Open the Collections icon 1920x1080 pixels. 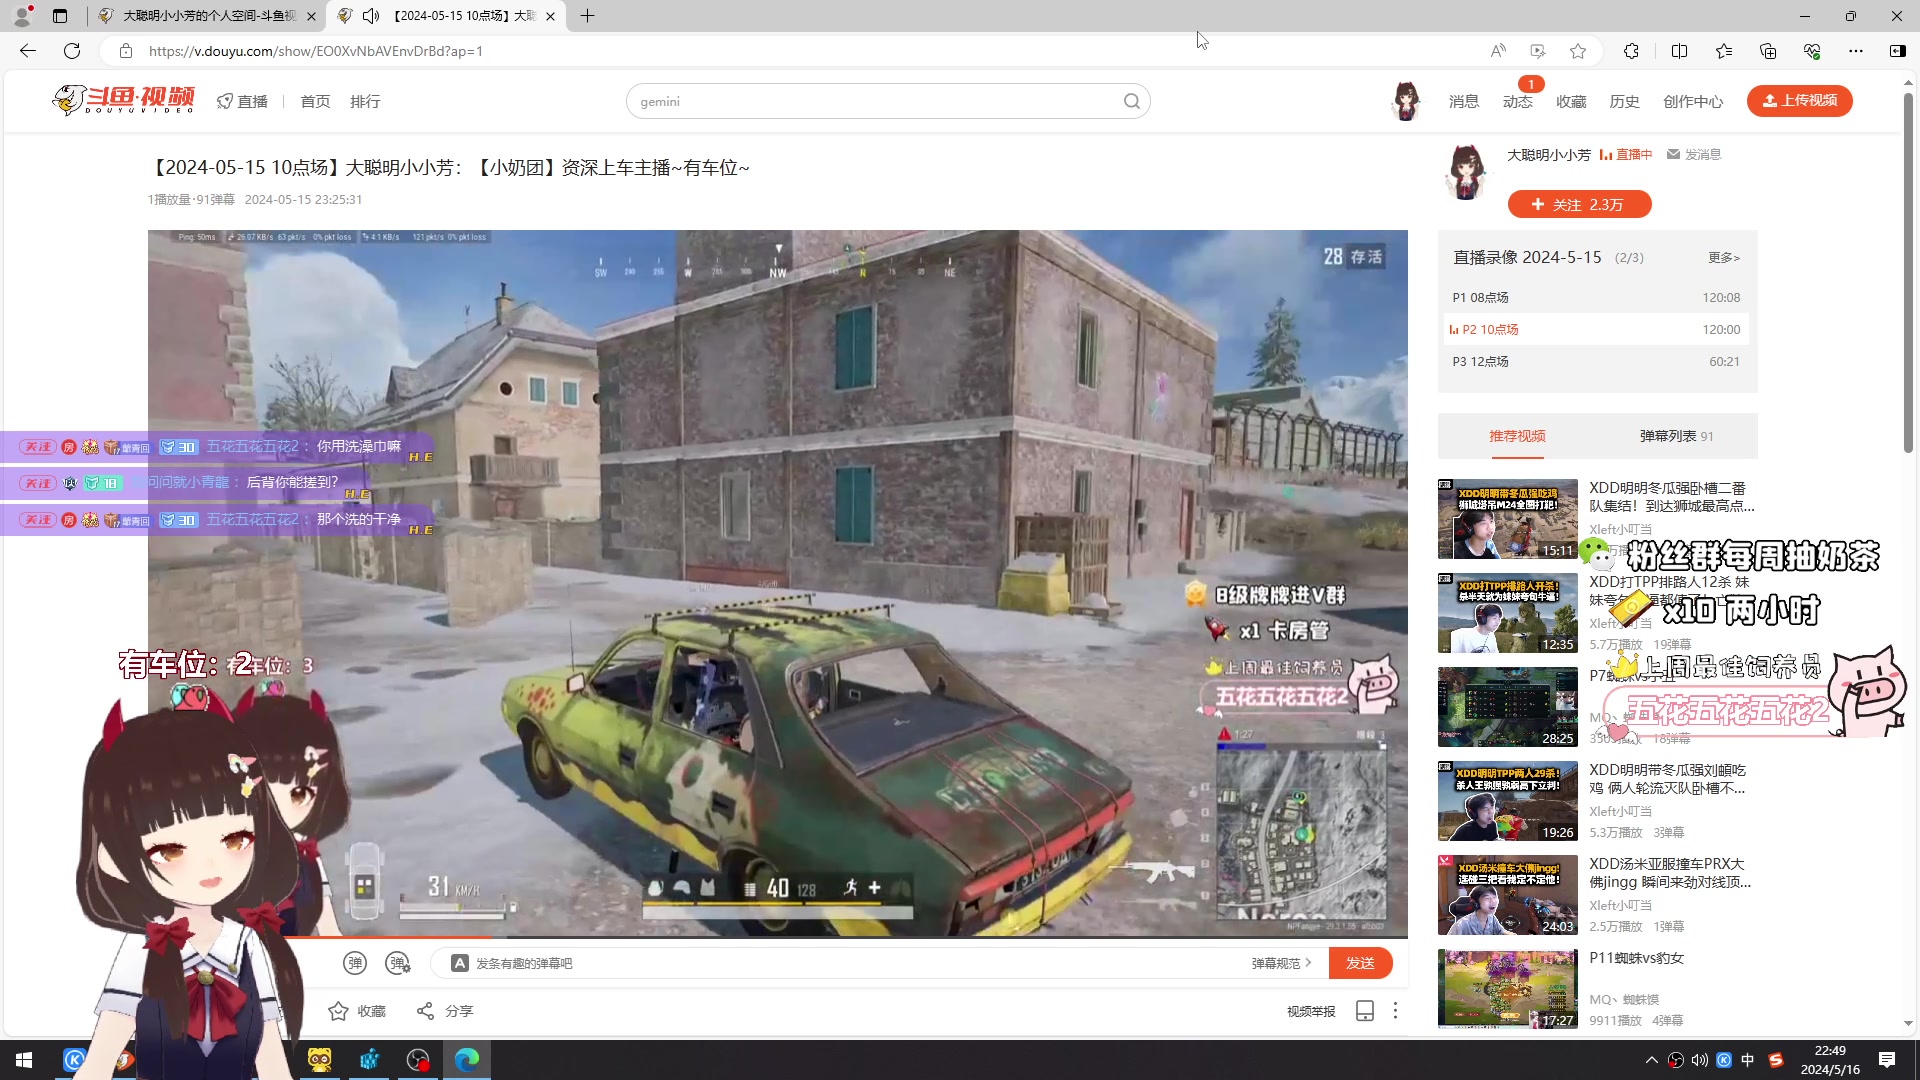tap(1768, 51)
